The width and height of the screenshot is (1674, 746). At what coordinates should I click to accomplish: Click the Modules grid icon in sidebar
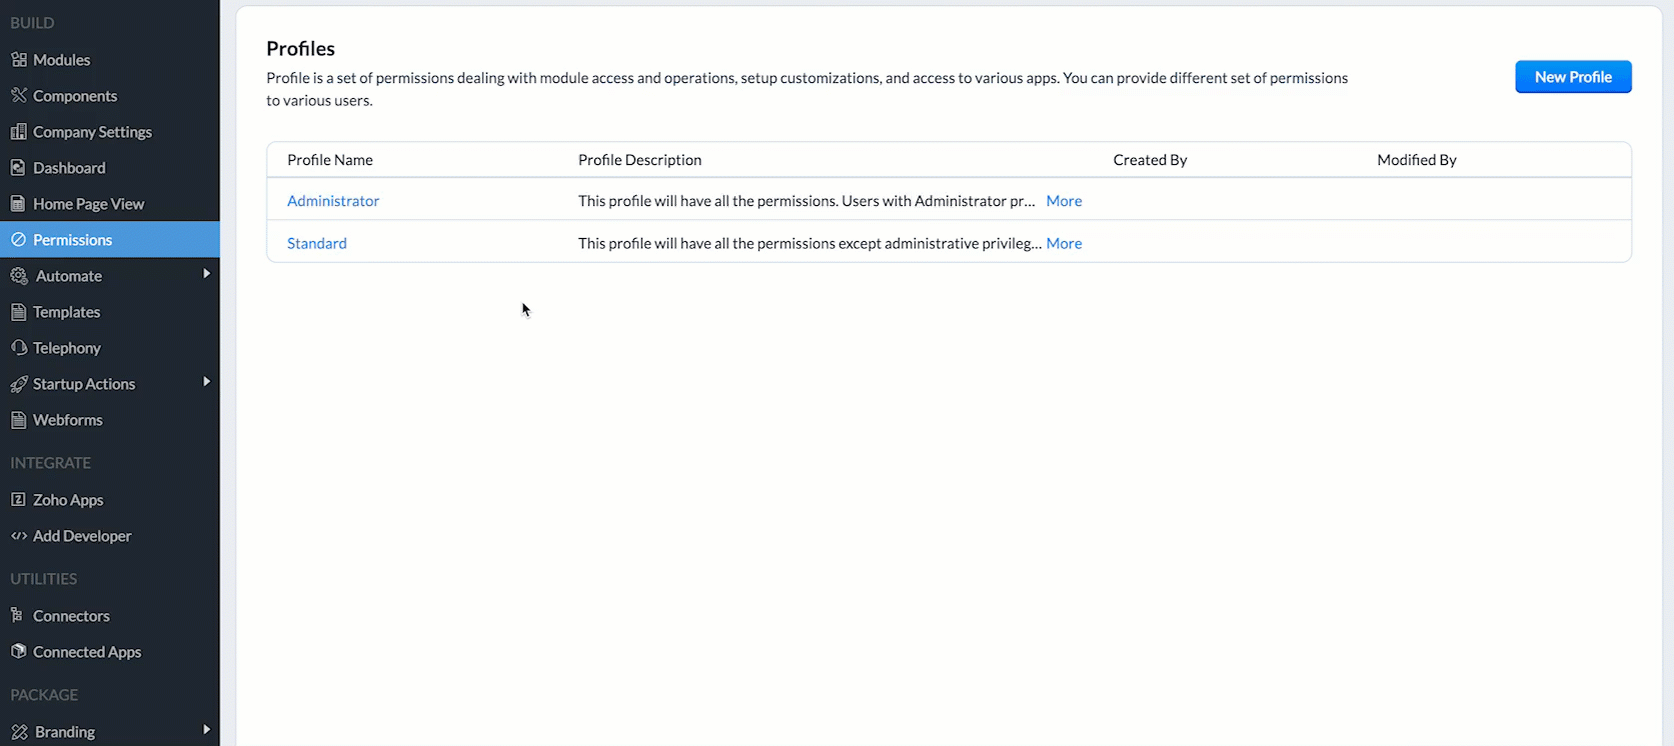point(19,60)
